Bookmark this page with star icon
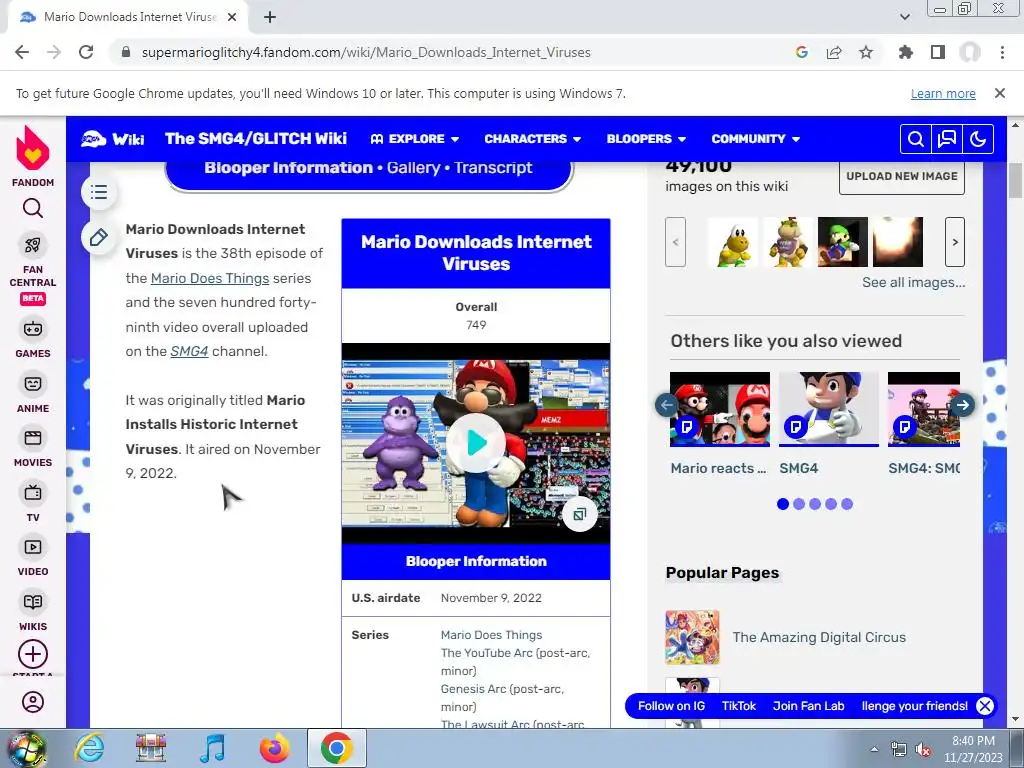 [x=866, y=52]
